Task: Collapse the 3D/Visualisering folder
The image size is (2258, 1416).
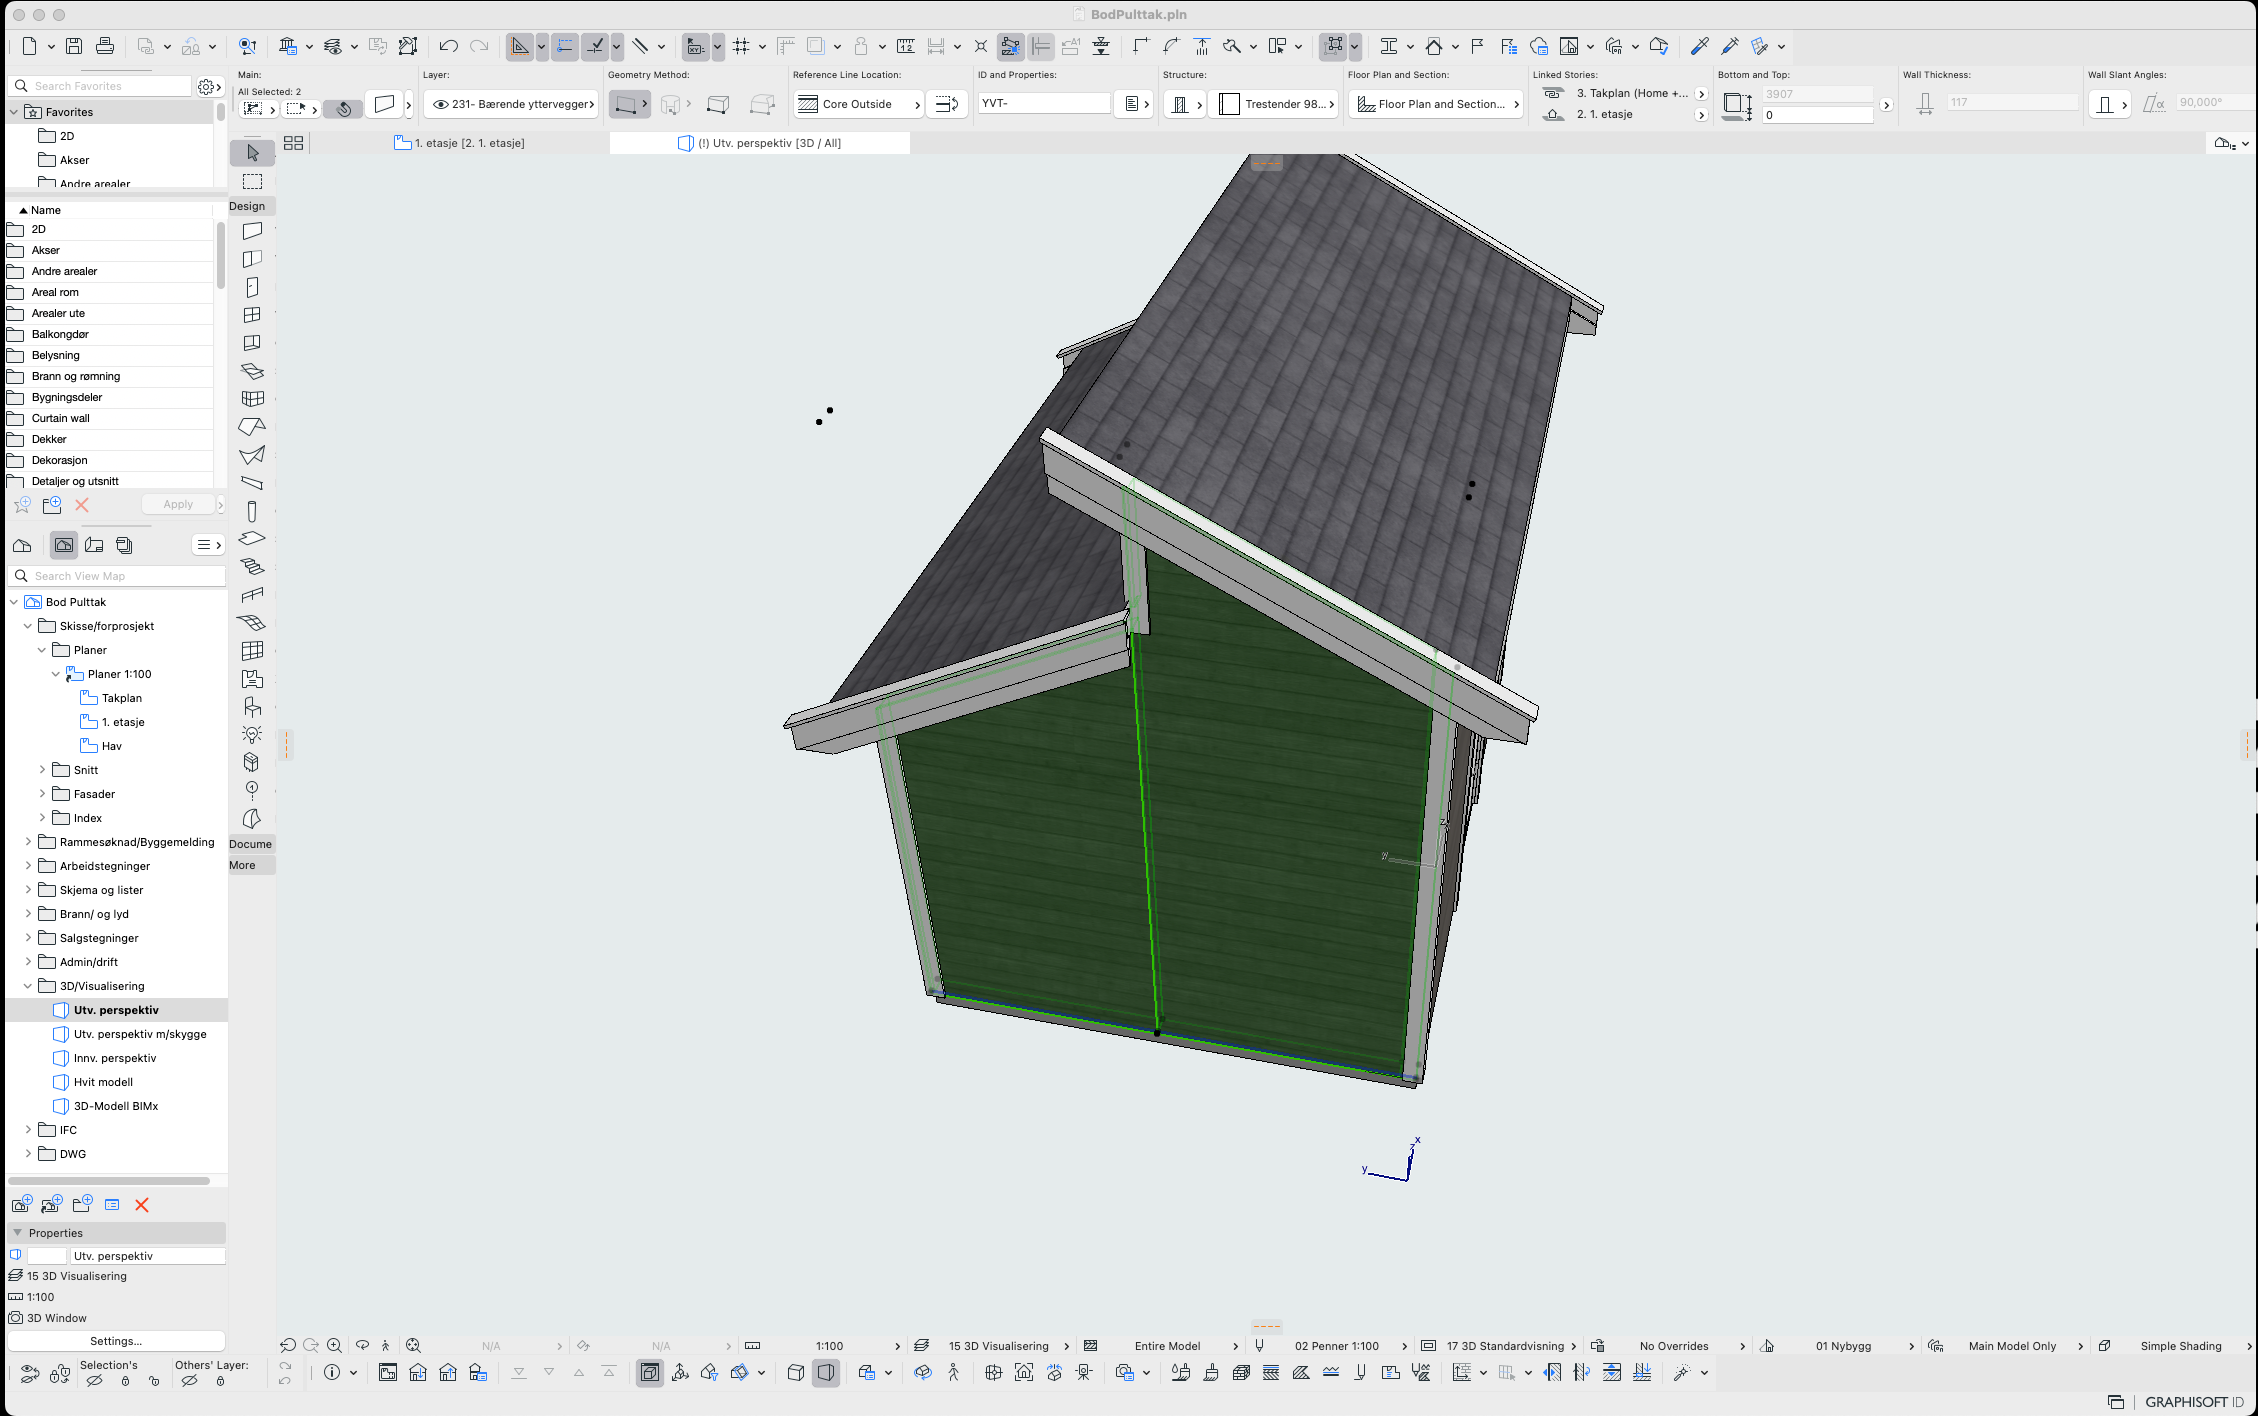Action: (28, 986)
